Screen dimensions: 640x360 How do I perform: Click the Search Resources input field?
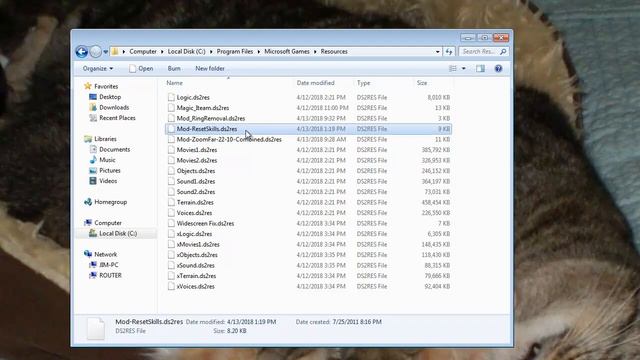pyautogui.click(x=478, y=52)
